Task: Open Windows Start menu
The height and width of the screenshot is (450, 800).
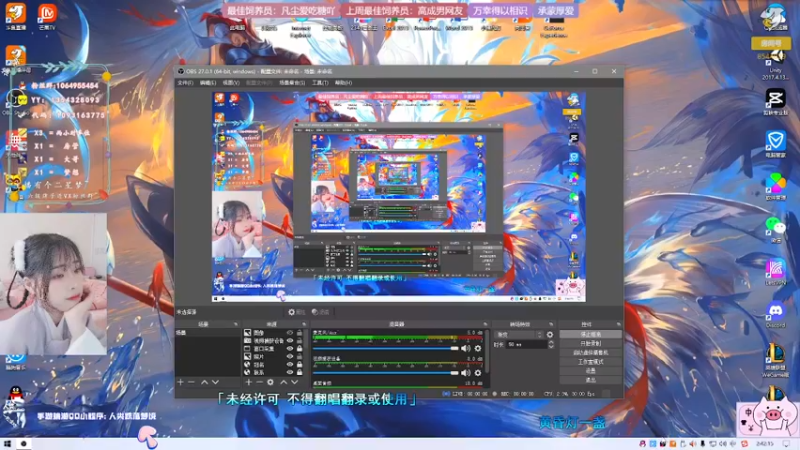Action: point(7,444)
